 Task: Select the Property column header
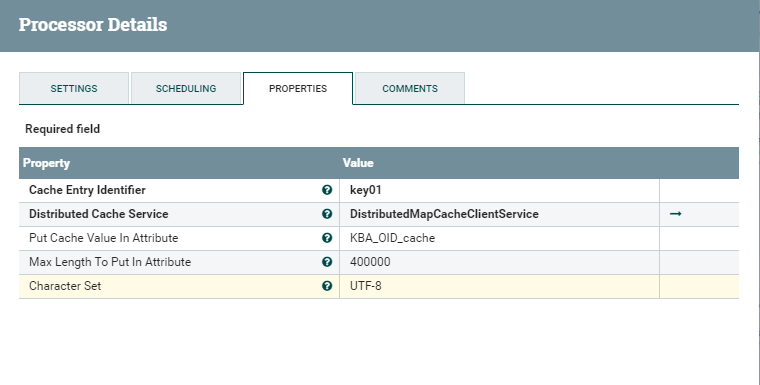(46, 163)
